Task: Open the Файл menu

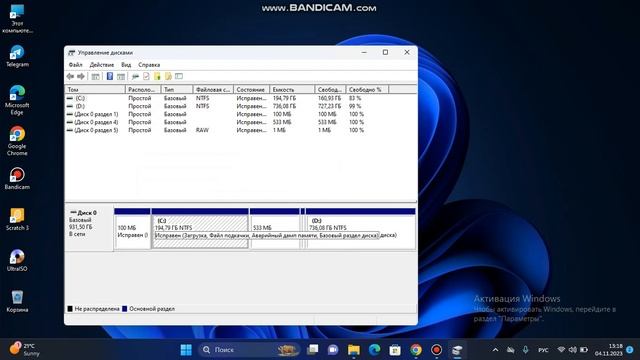Action: pos(75,65)
